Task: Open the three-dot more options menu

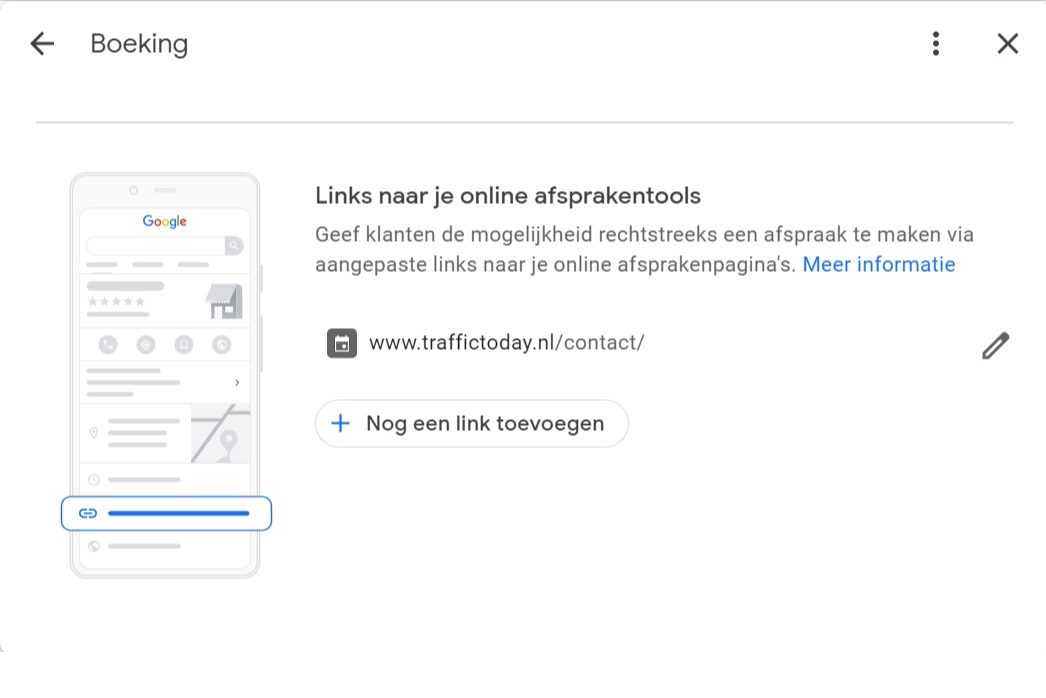Action: 935,44
